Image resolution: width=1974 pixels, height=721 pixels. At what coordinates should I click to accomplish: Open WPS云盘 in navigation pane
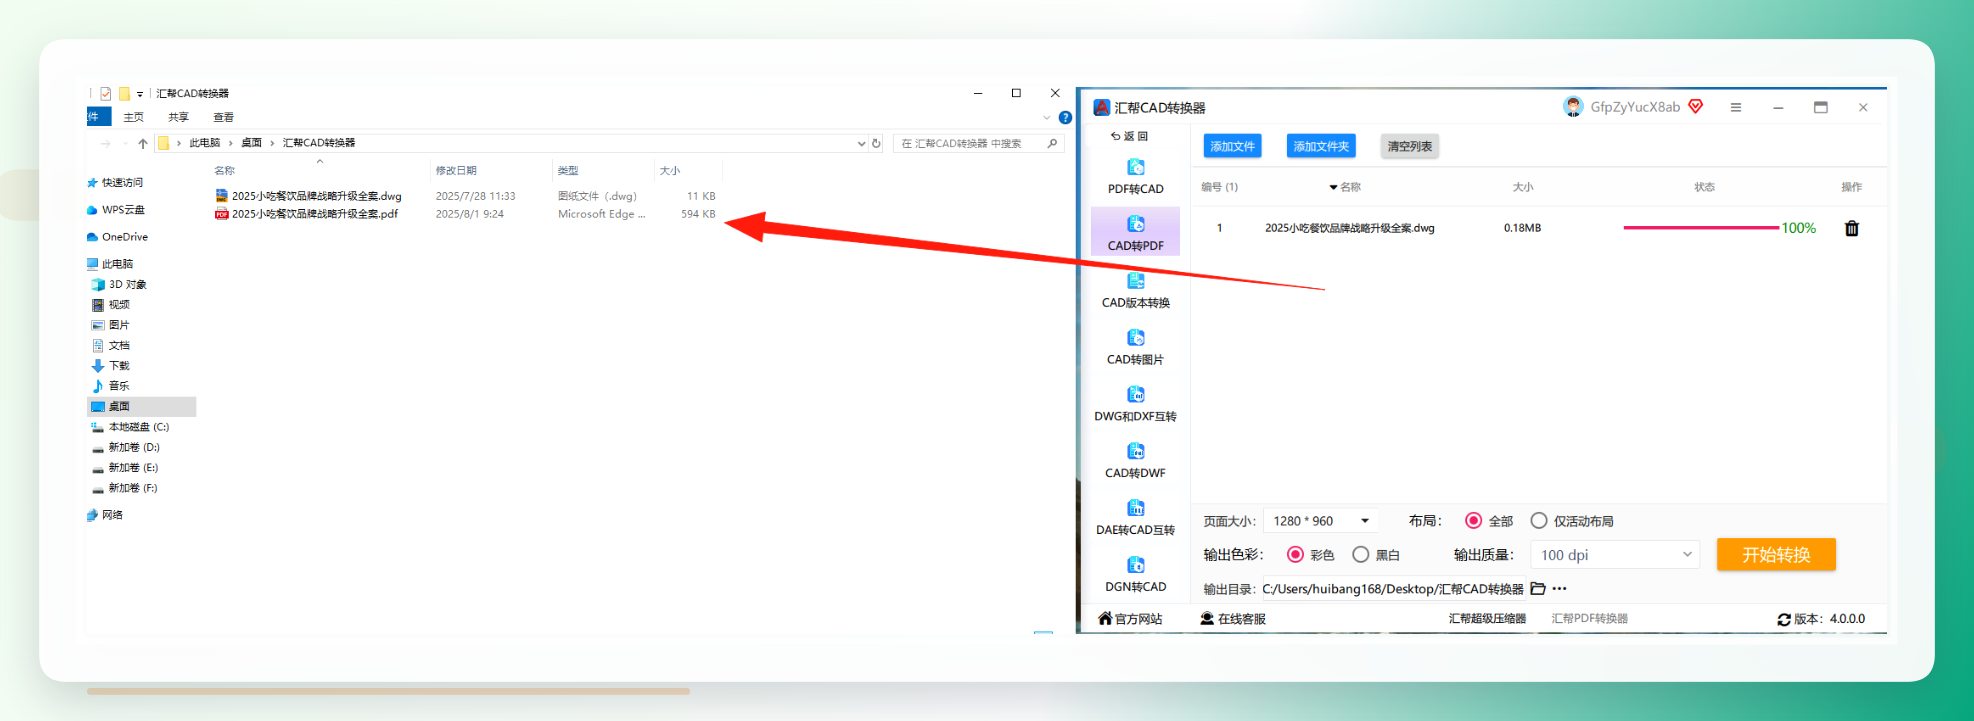point(116,210)
